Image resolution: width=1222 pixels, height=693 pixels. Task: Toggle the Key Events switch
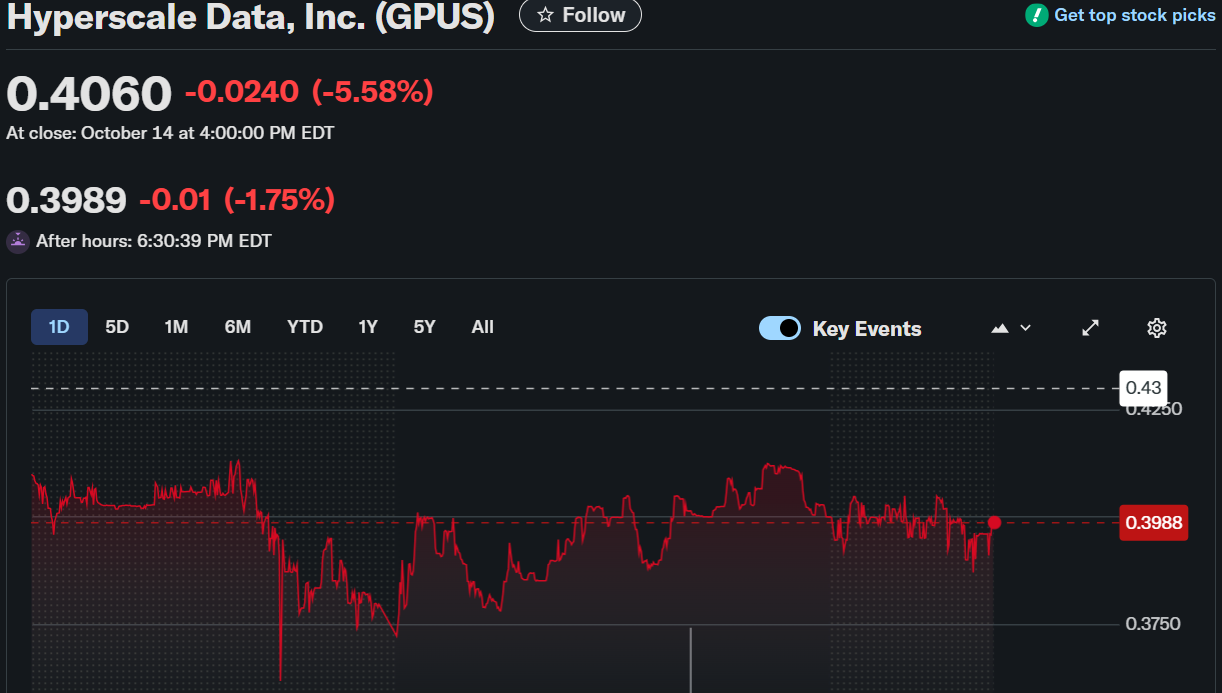coord(780,328)
